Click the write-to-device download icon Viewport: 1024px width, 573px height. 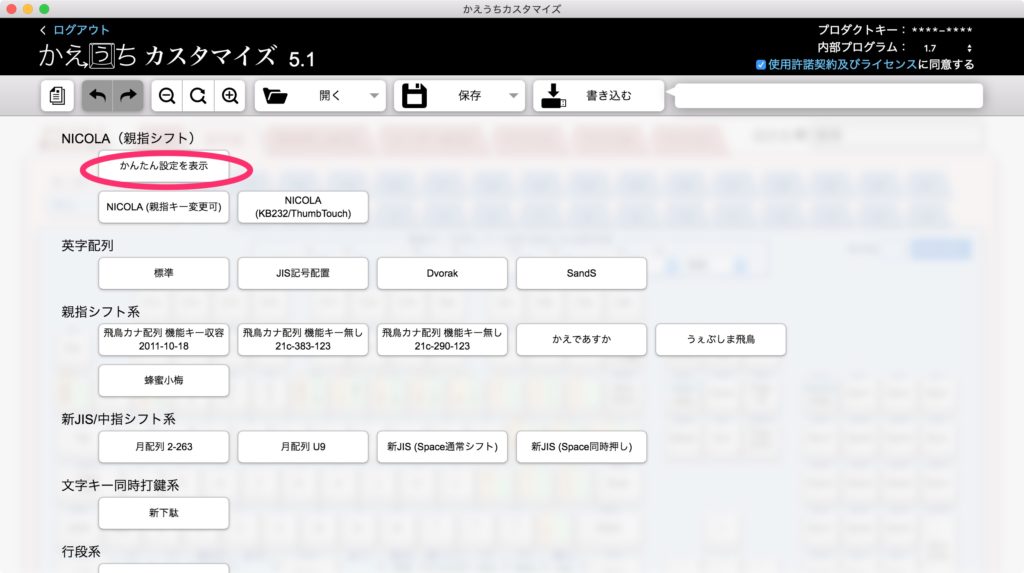click(553, 95)
